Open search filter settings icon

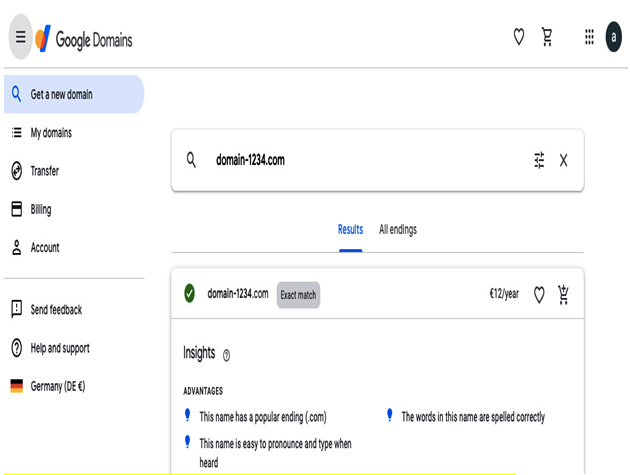(539, 160)
